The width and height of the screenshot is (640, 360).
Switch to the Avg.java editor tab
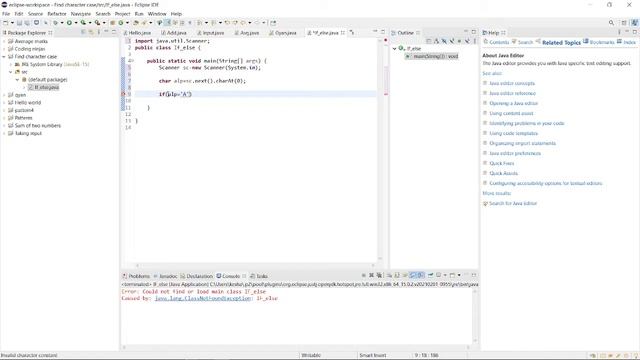(247, 33)
